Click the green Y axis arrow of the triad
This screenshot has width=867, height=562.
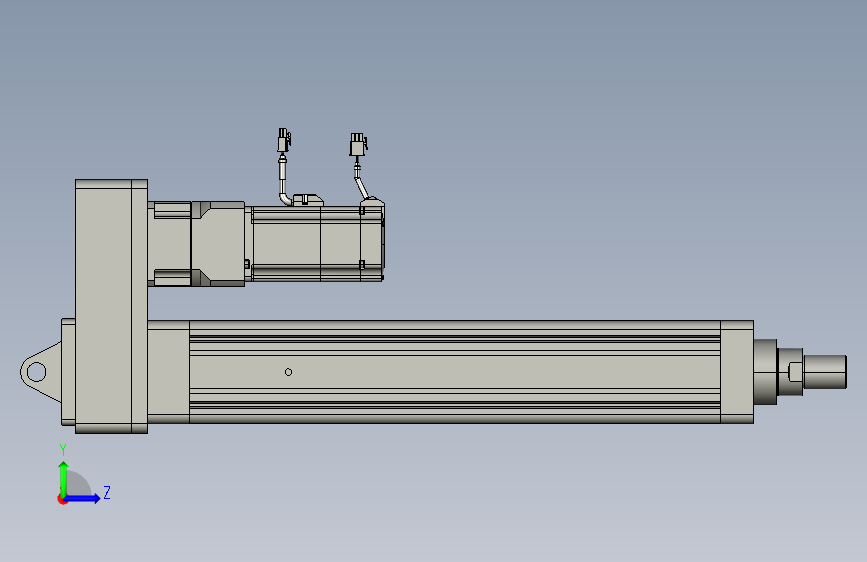tap(64, 479)
